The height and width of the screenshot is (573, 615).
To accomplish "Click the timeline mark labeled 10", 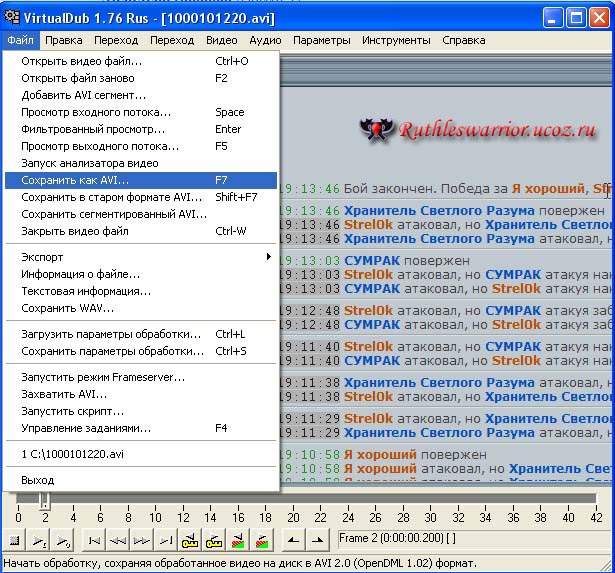I will pyautogui.click(x=155, y=518).
